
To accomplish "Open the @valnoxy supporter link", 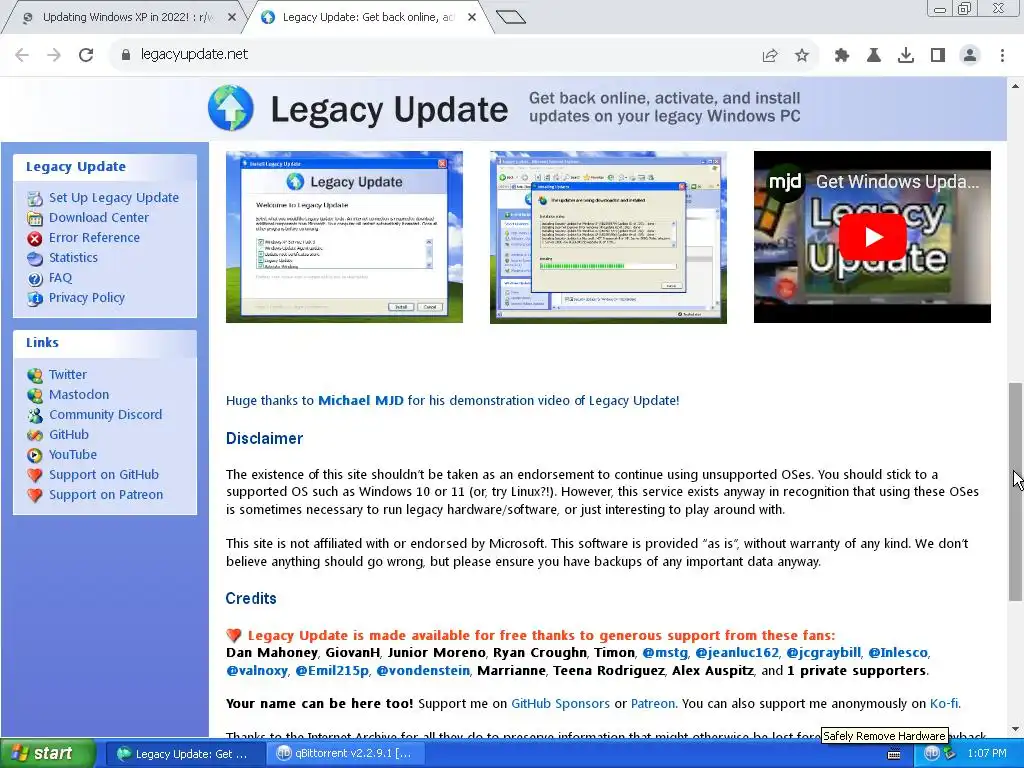I will pos(257,671).
